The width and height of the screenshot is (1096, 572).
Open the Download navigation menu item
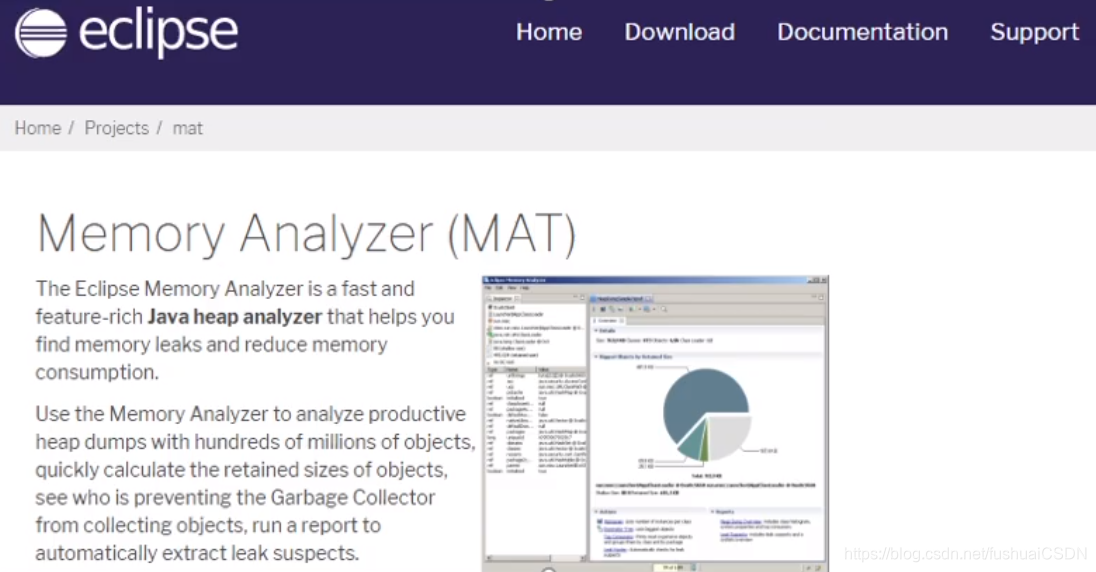tap(679, 32)
